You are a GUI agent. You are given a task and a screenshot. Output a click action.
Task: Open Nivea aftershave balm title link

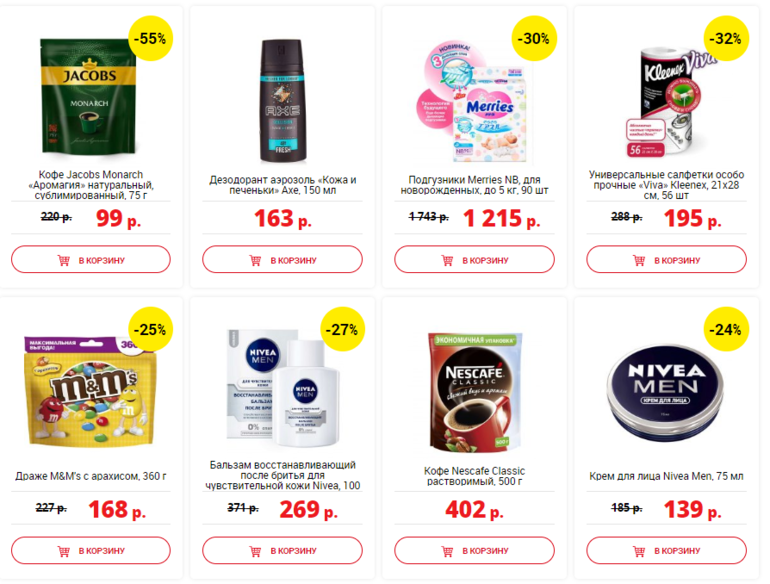click(x=282, y=475)
